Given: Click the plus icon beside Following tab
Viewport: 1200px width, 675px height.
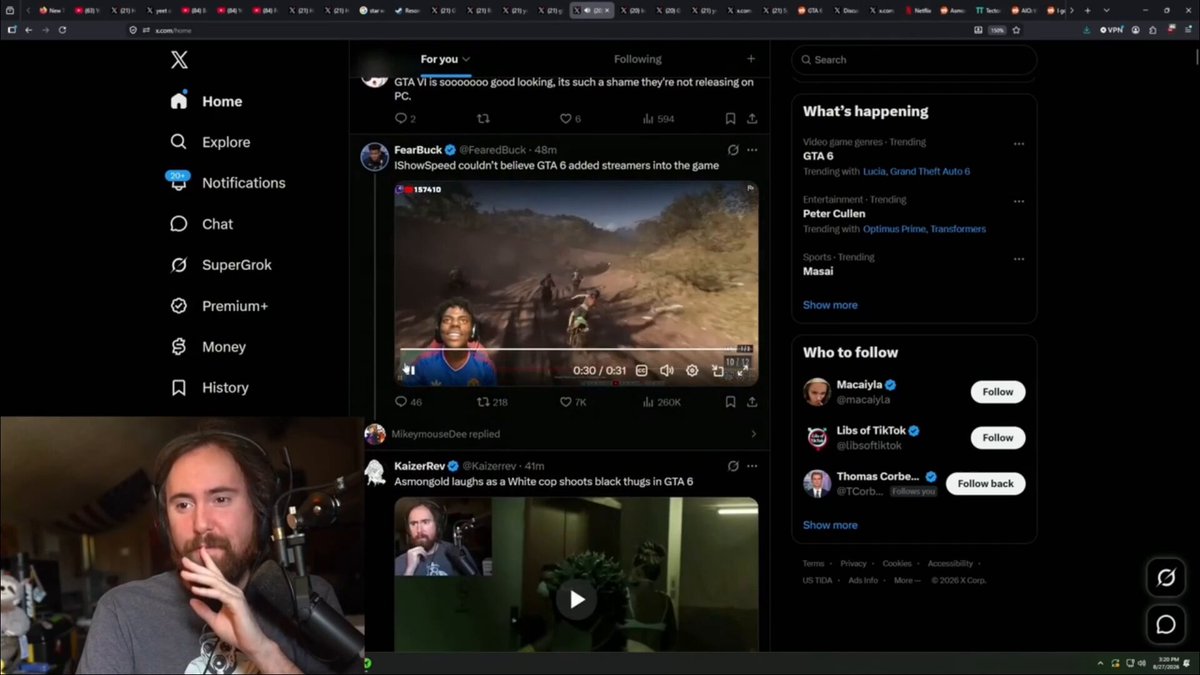Looking at the screenshot, I should 751,59.
